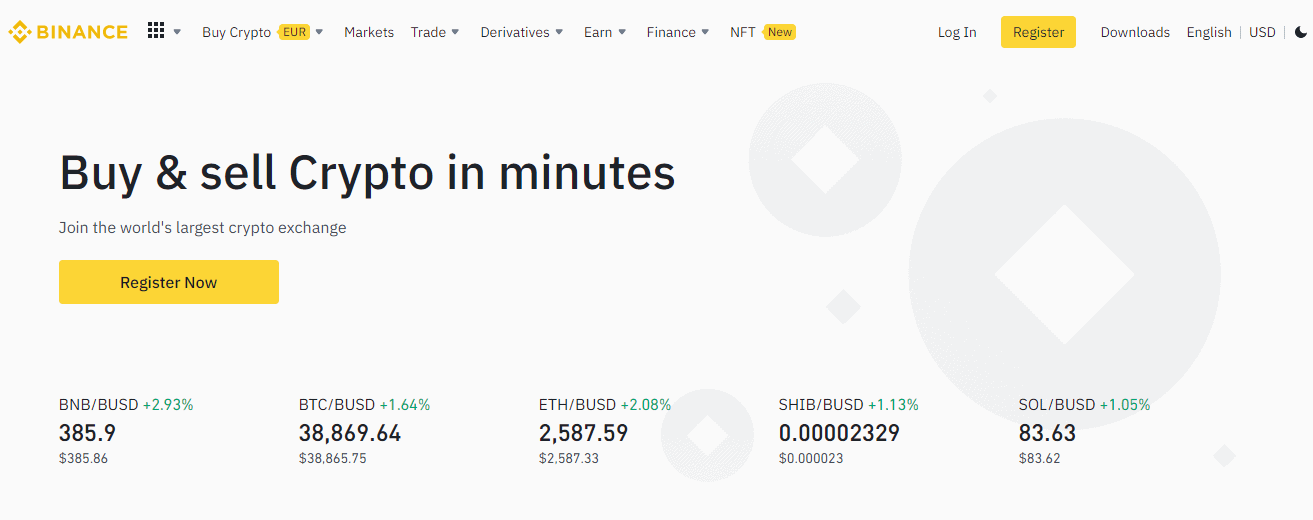Viewport: 1313px width, 520px height.
Task: Go to Markets page
Action: tap(369, 32)
